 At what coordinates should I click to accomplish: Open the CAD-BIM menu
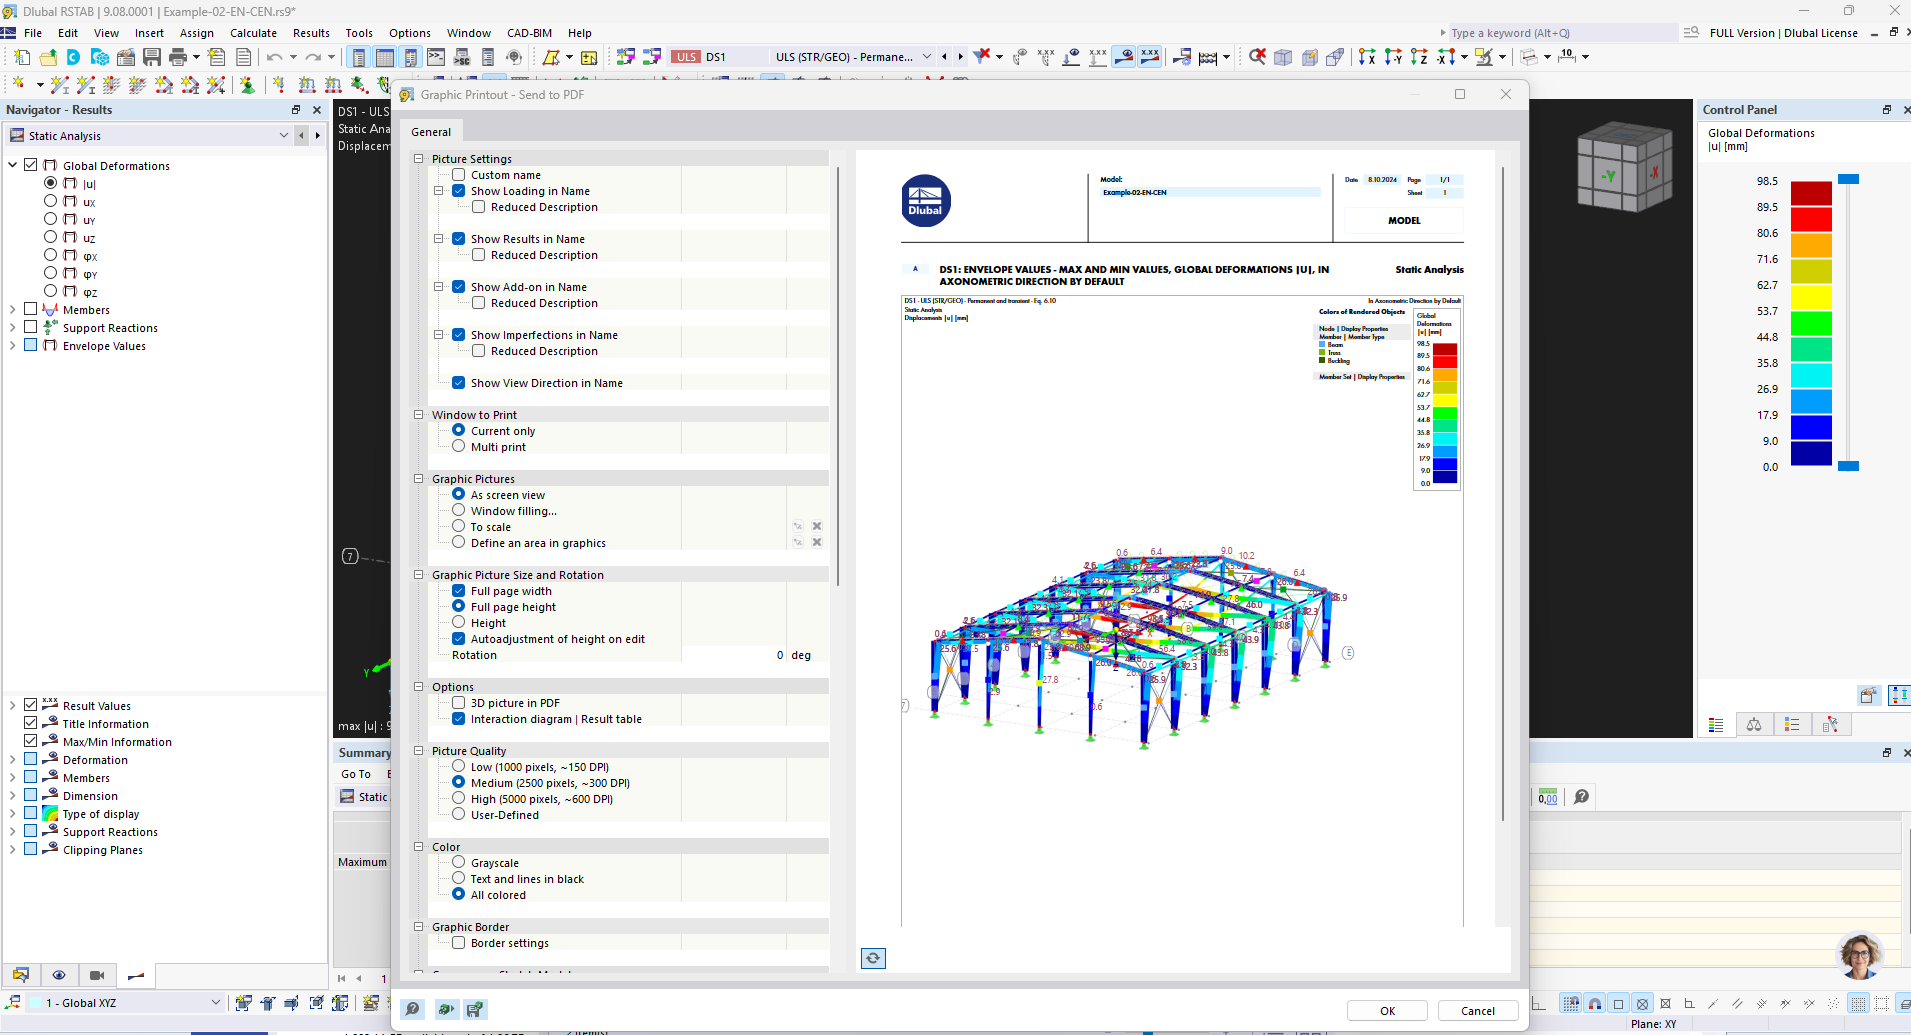(x=529, y=33)
